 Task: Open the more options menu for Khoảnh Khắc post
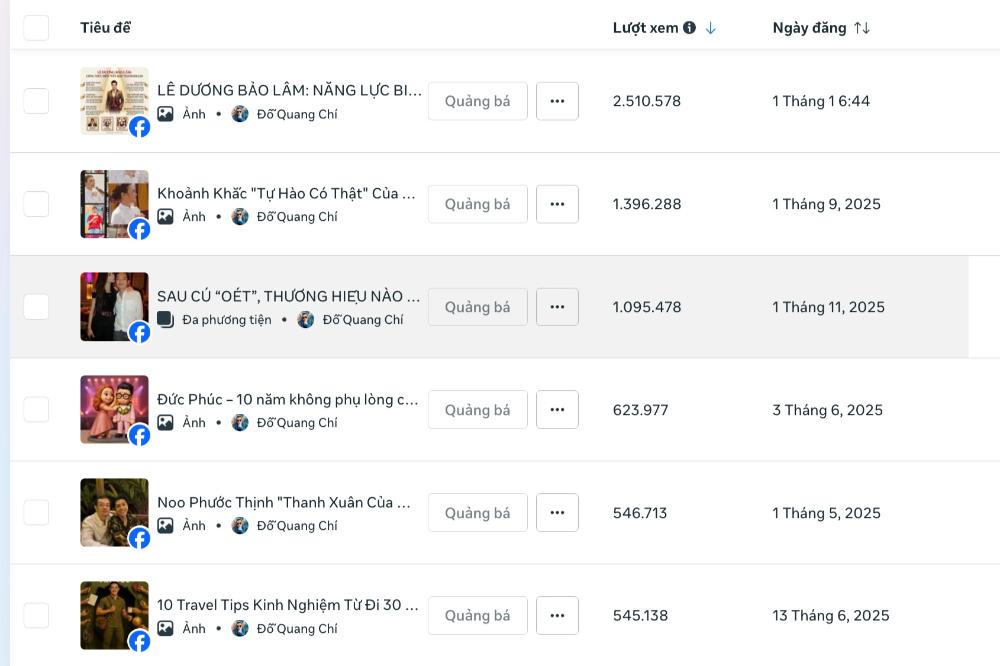point(557,204)
